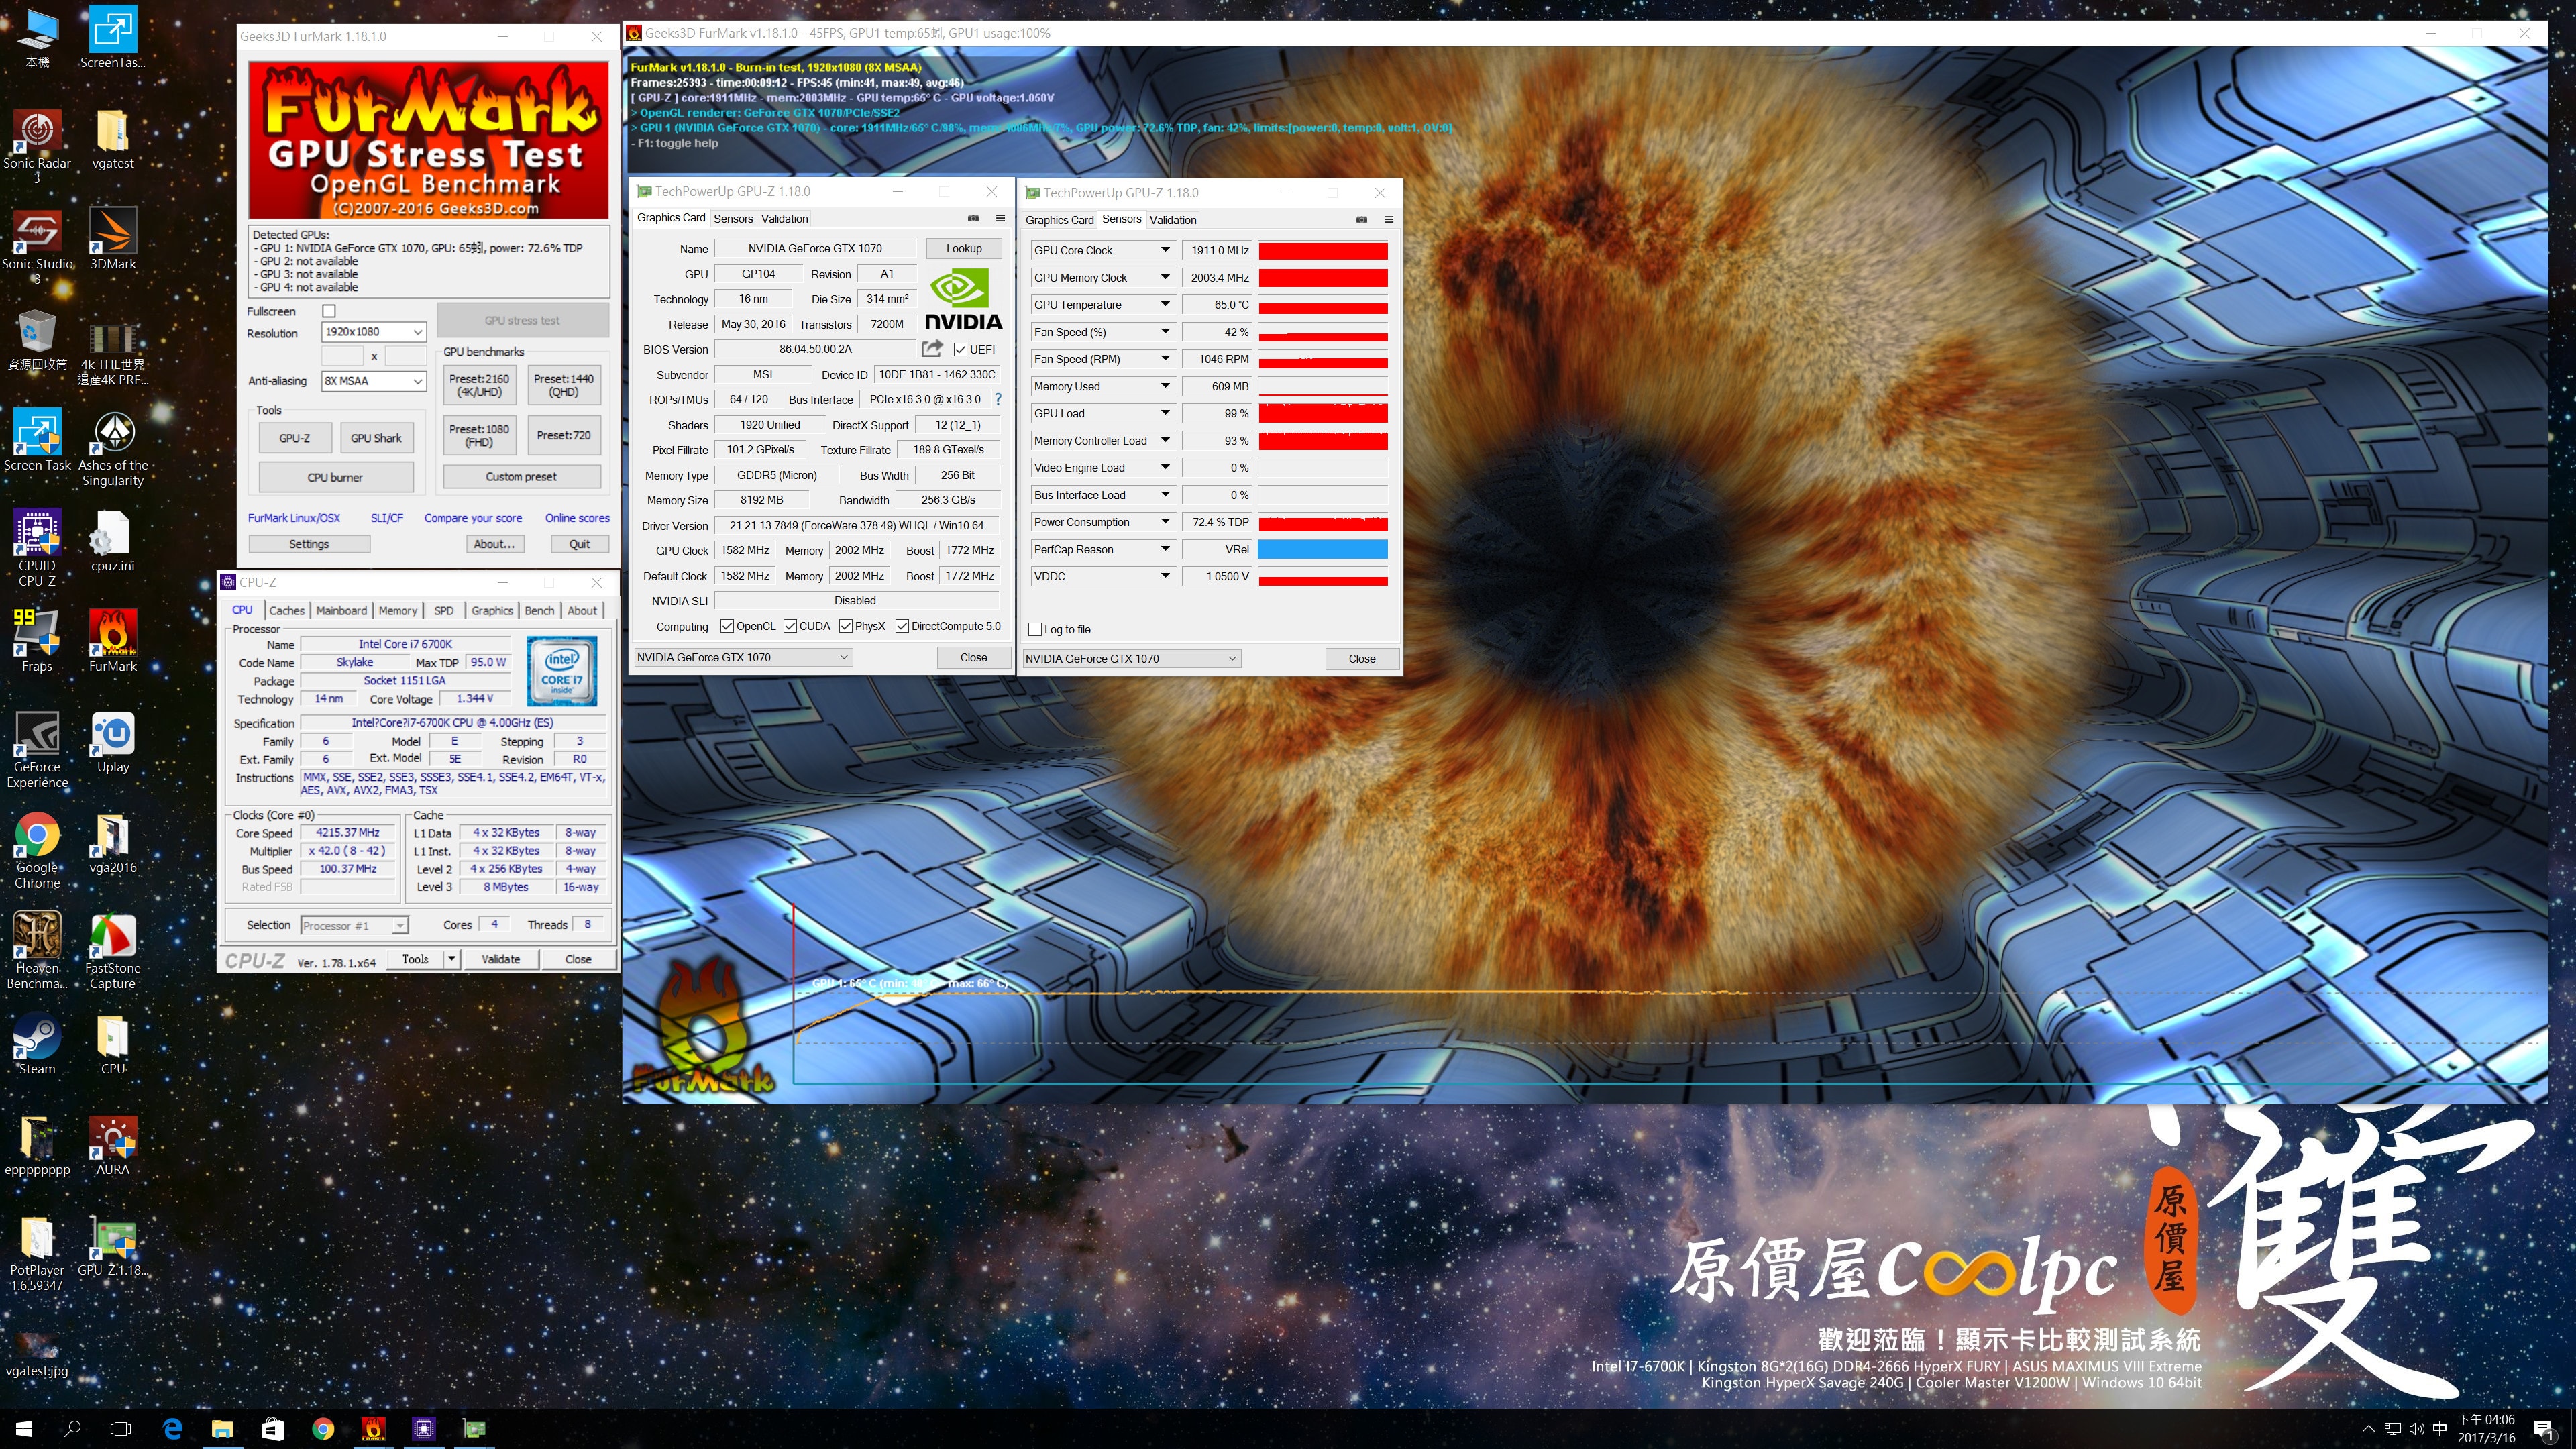Screen dimensions: 2576x1449
Task: Click the Validate button in CPU-Z
Action: tap(501, 959)
